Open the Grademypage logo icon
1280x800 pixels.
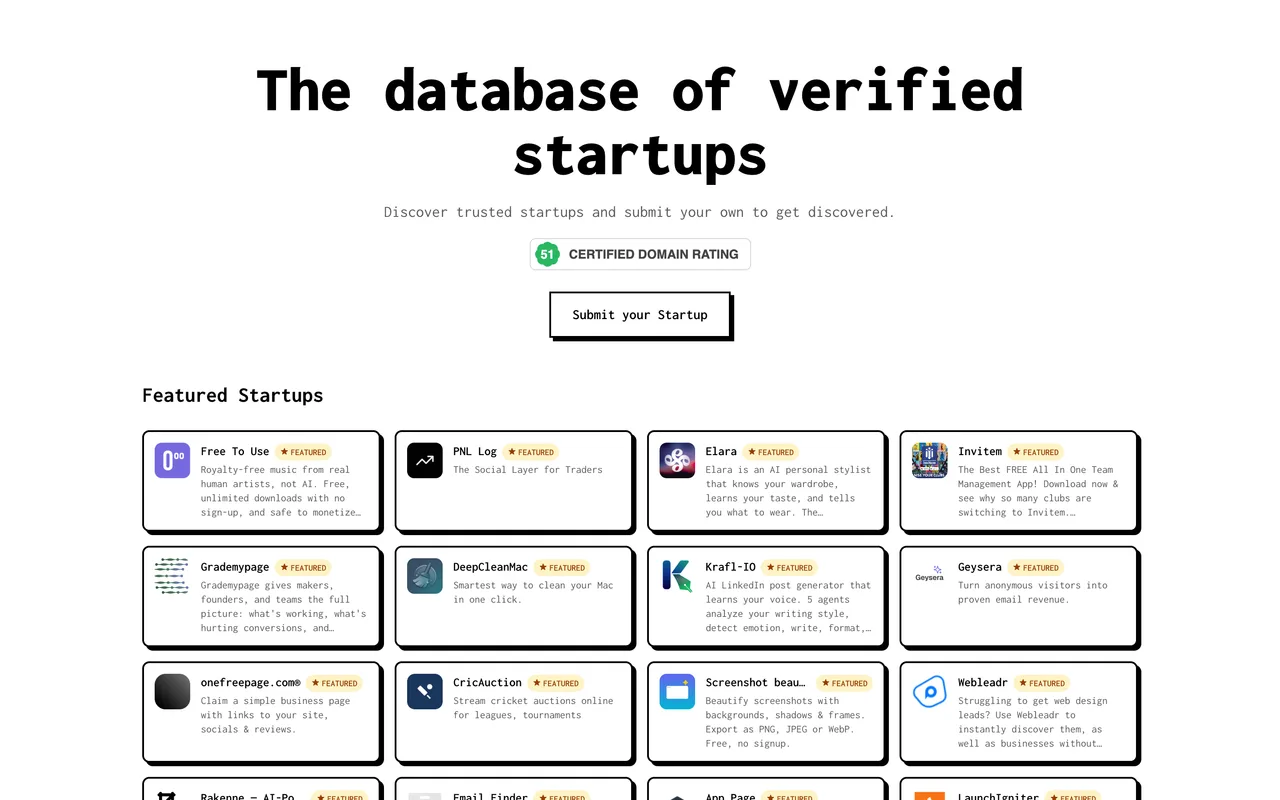pyautogui.click(x=172, y=576)
